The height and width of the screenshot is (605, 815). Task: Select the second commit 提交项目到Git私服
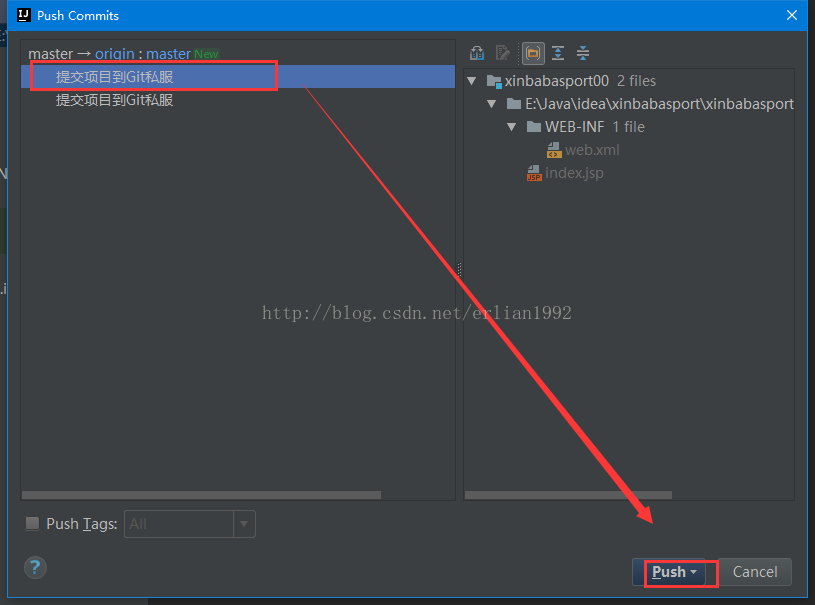[x=114, y=100]
